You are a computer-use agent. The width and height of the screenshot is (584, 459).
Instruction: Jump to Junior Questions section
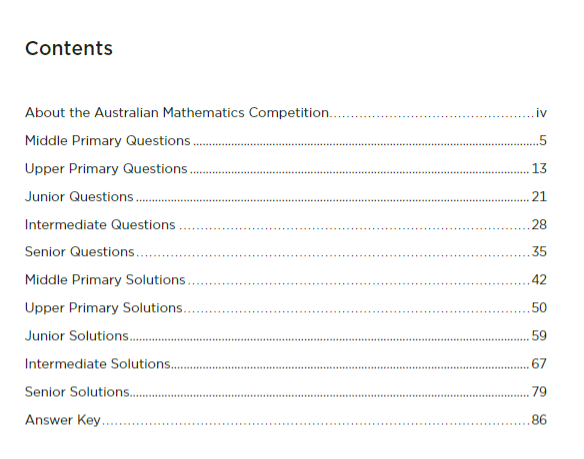coord(286,196)
